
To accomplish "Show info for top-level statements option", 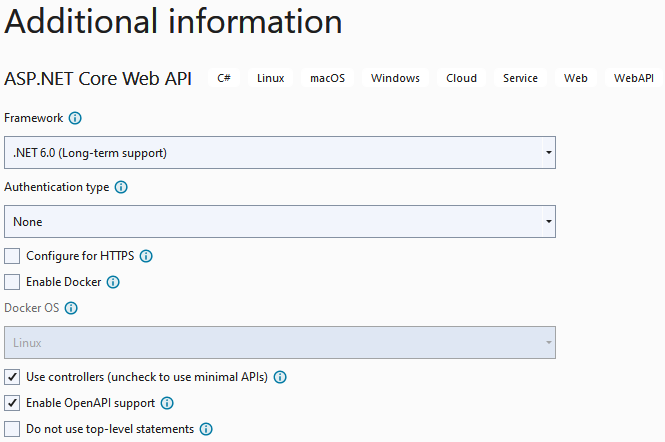I will 206,429.
